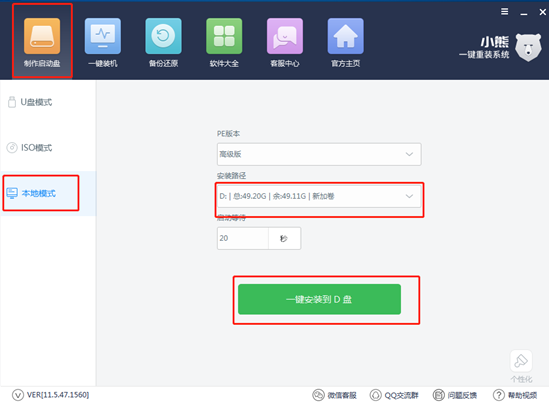This screenshot has height=404, width=549.
Task: Open 问题反馈 feedback link
Action: (x=455, y=395)
